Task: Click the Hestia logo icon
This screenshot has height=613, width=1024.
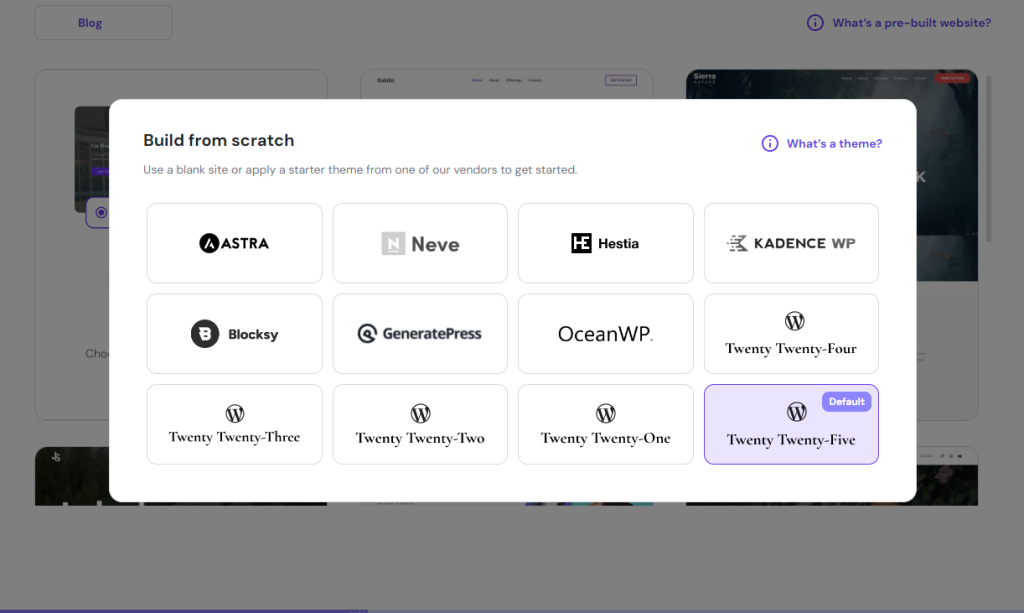Action: point(581,243)
